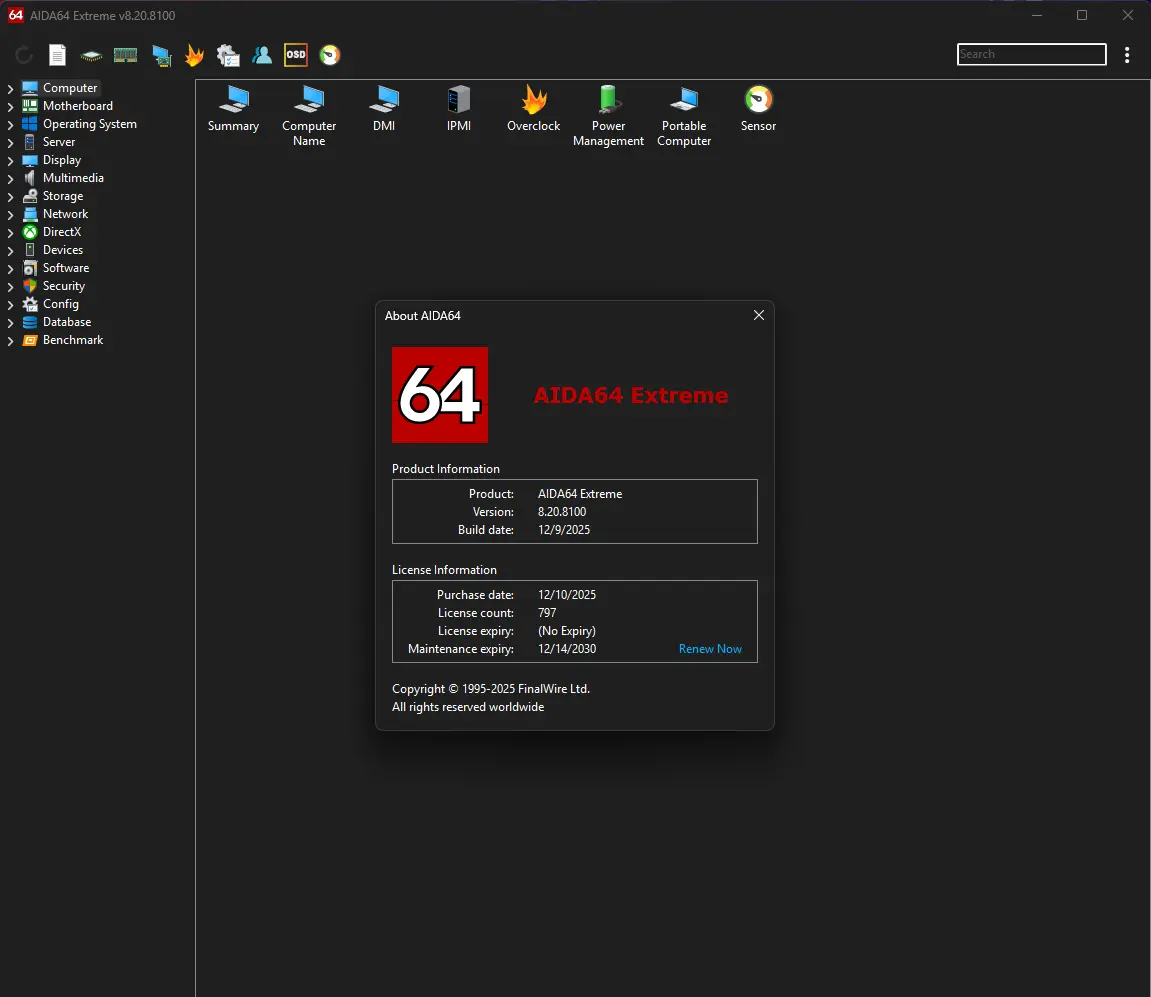Expand the Operating System tree node
1151x997 pixels.
click(10, 124)
